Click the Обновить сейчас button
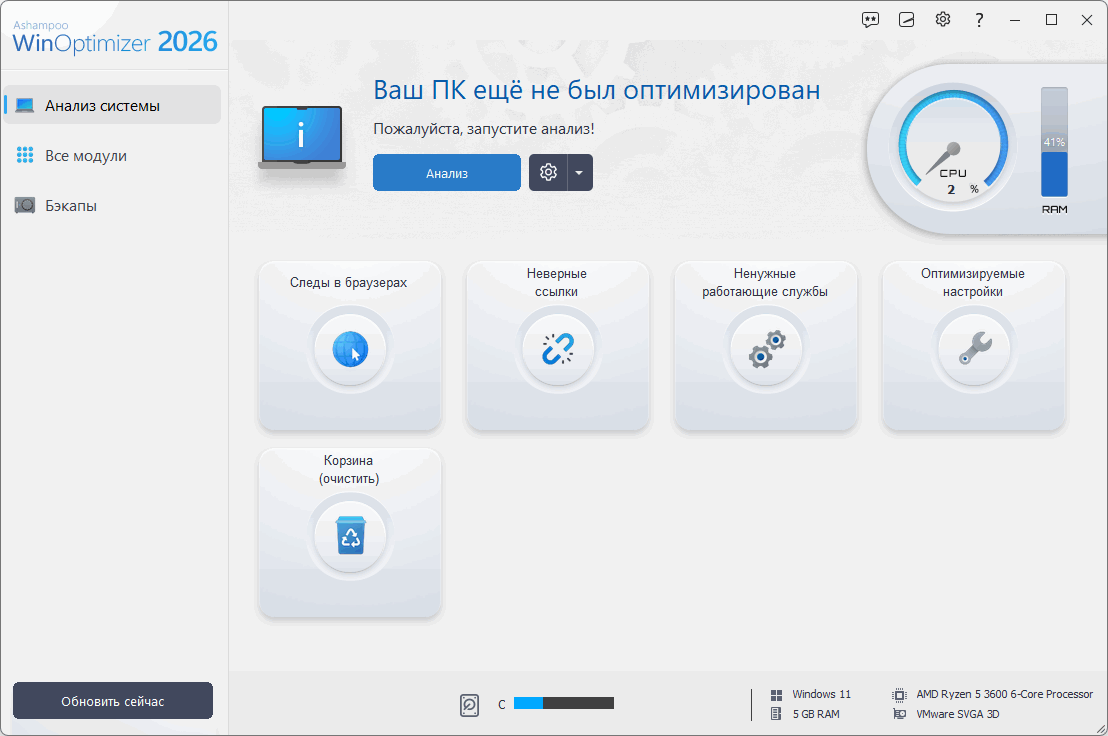This screenshot has width=1108, height=736. 113,701
